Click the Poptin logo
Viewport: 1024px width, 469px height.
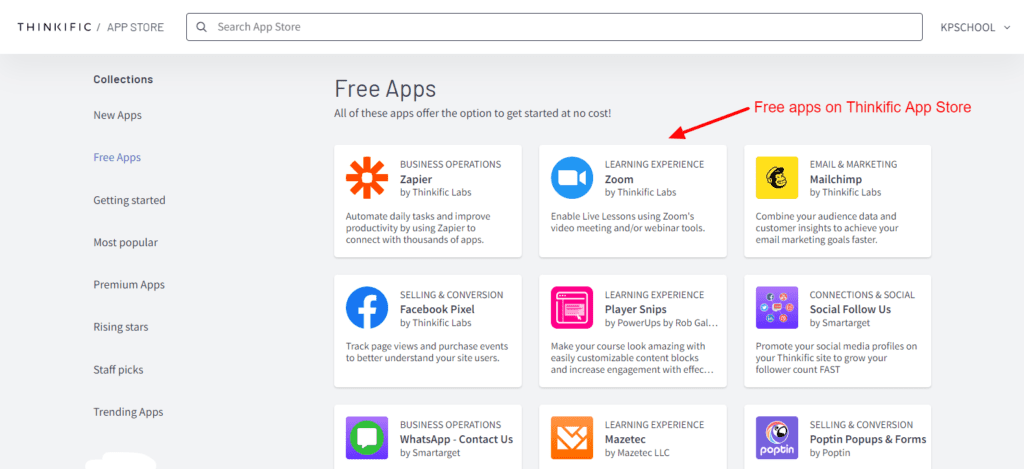coord(777,438)
